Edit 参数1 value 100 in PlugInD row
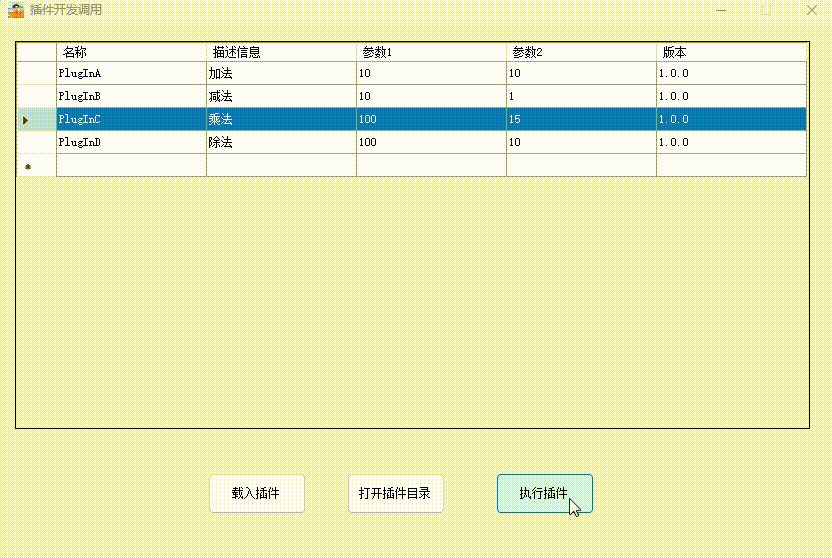This screenshot has height=558, width=832. pyautogui.click(x=431, y=142)
